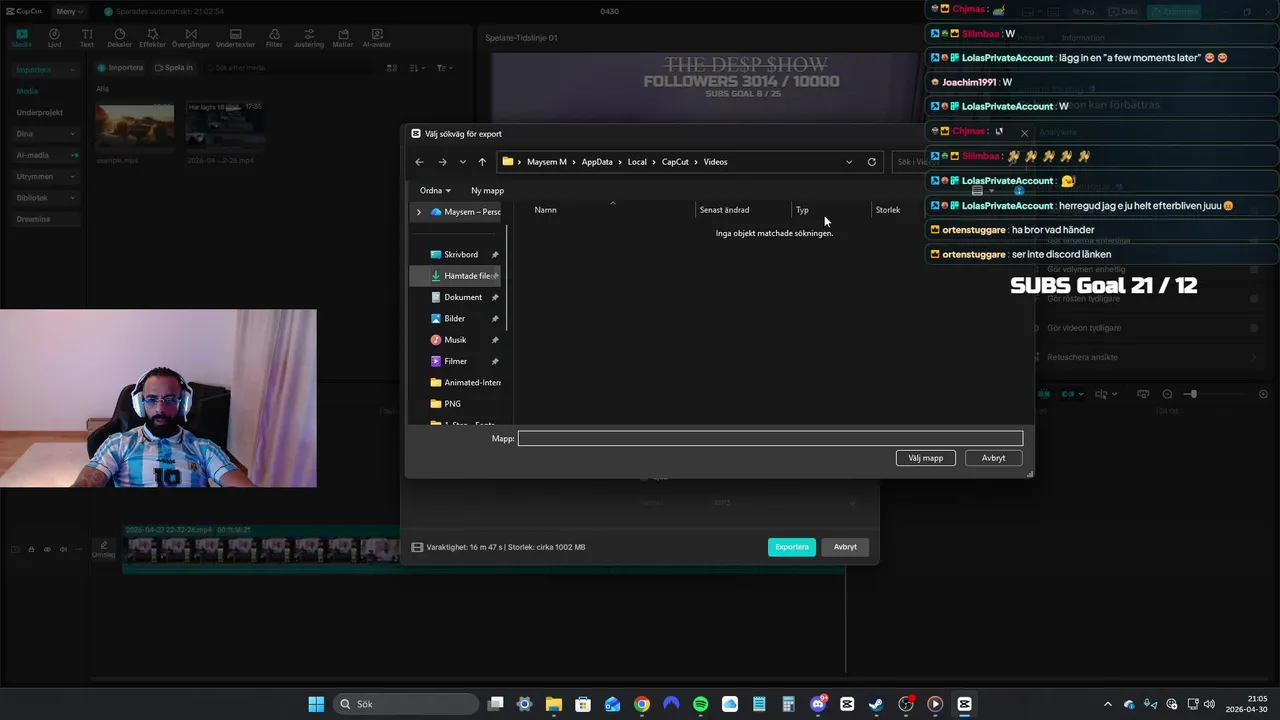The height and width of the screenshot is (720, 1280).
Task: Open the Text tool in CapCut
Action: [x=87, y=38]
